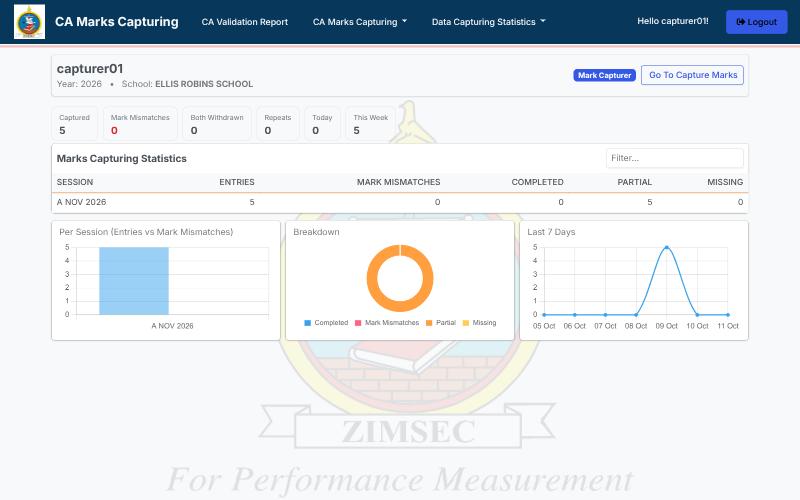Focus the Filter input field
The image size is (800, 500).
(674, 158)
